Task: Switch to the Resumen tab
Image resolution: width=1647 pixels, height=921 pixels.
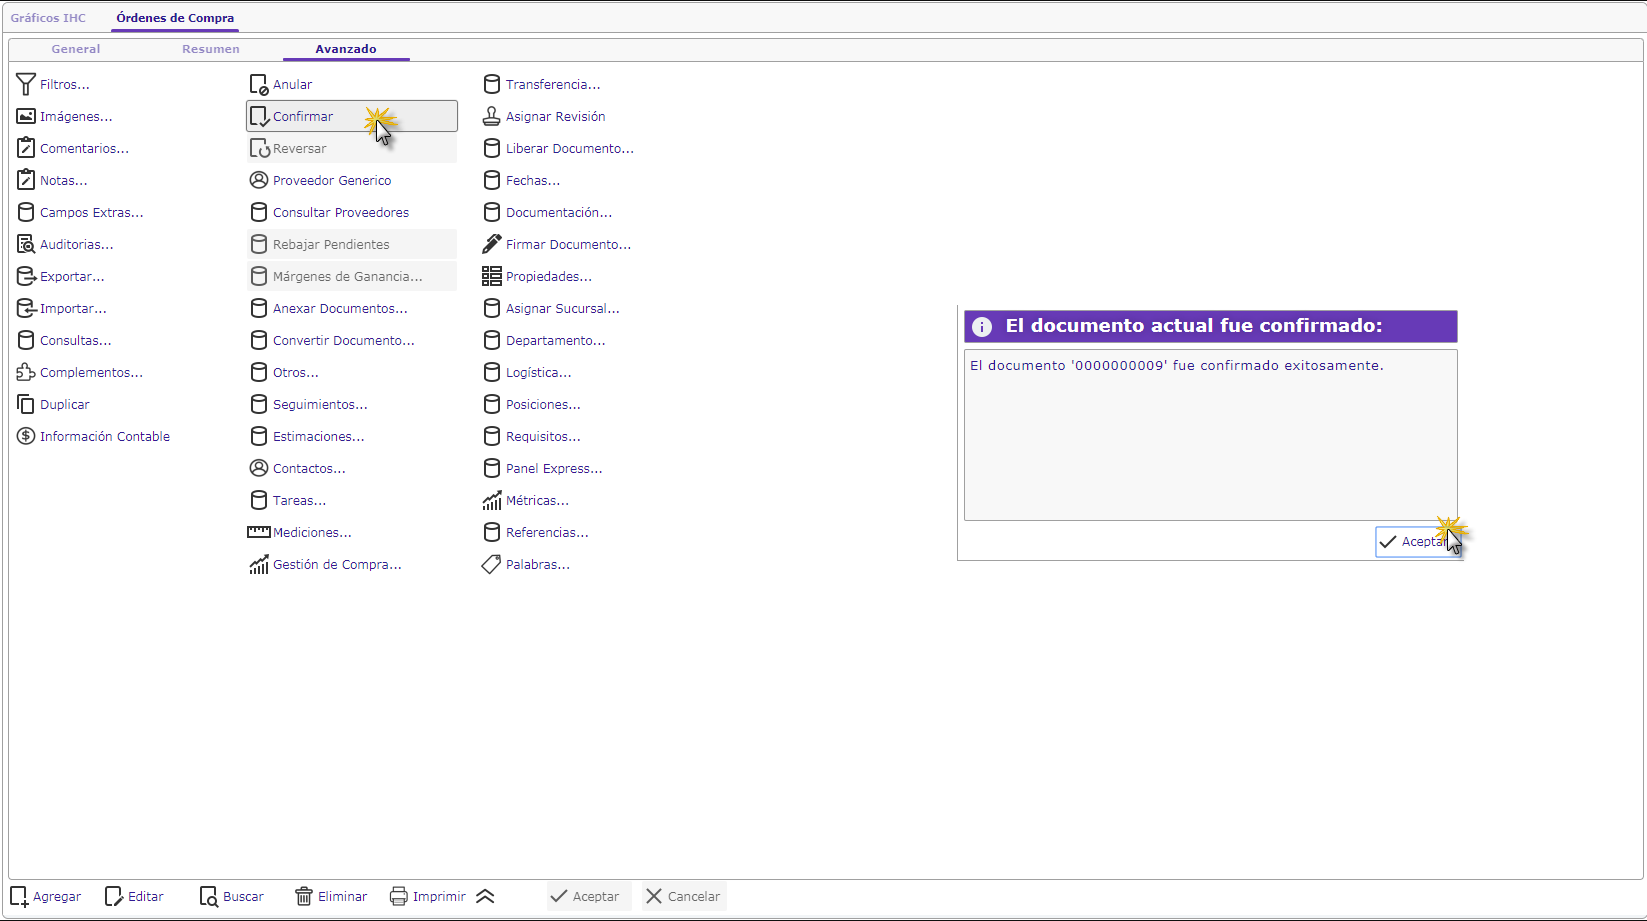Action: [x=210, y=49]
